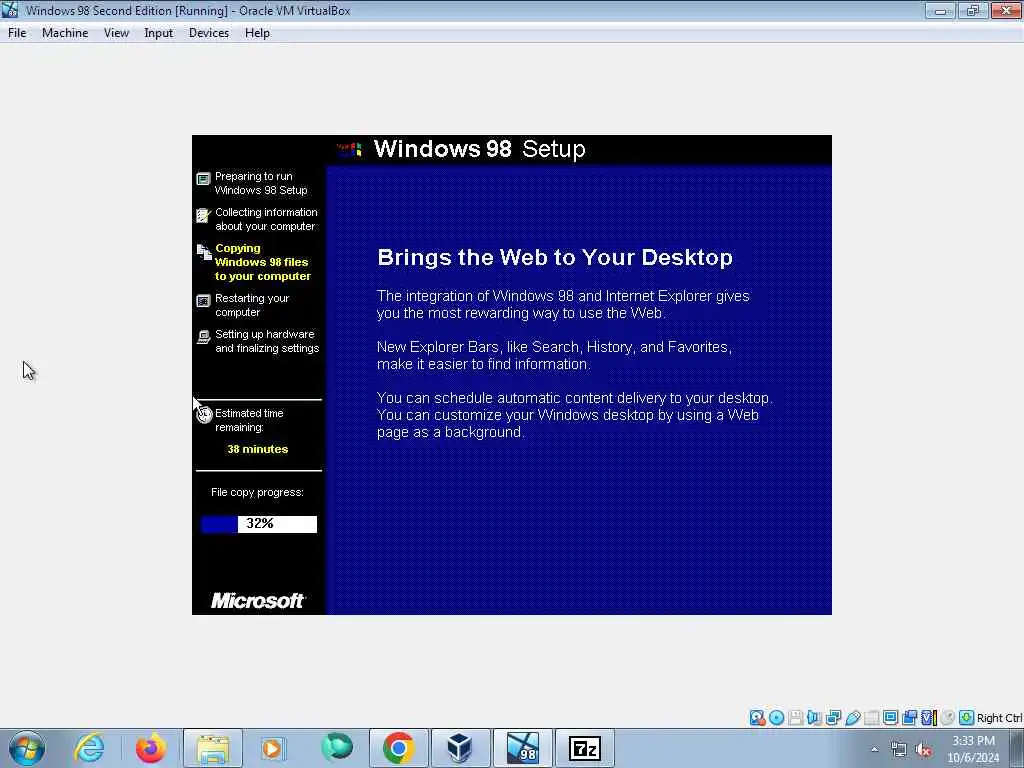Image resolution: width=1024 pixels, height=768 pixels.
Task: Click the hard disk activity status icon
Action: 757,718
